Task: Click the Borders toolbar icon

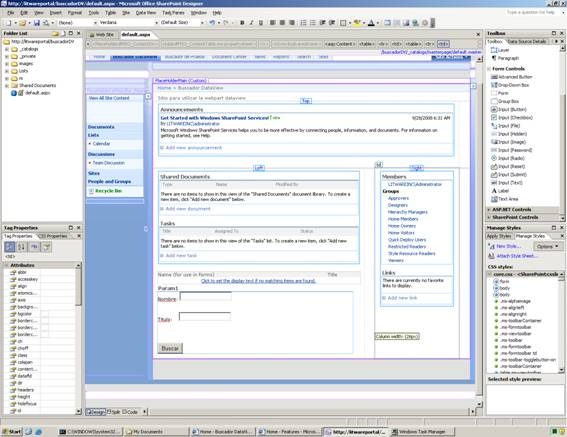Action: [x=343, y=23]
